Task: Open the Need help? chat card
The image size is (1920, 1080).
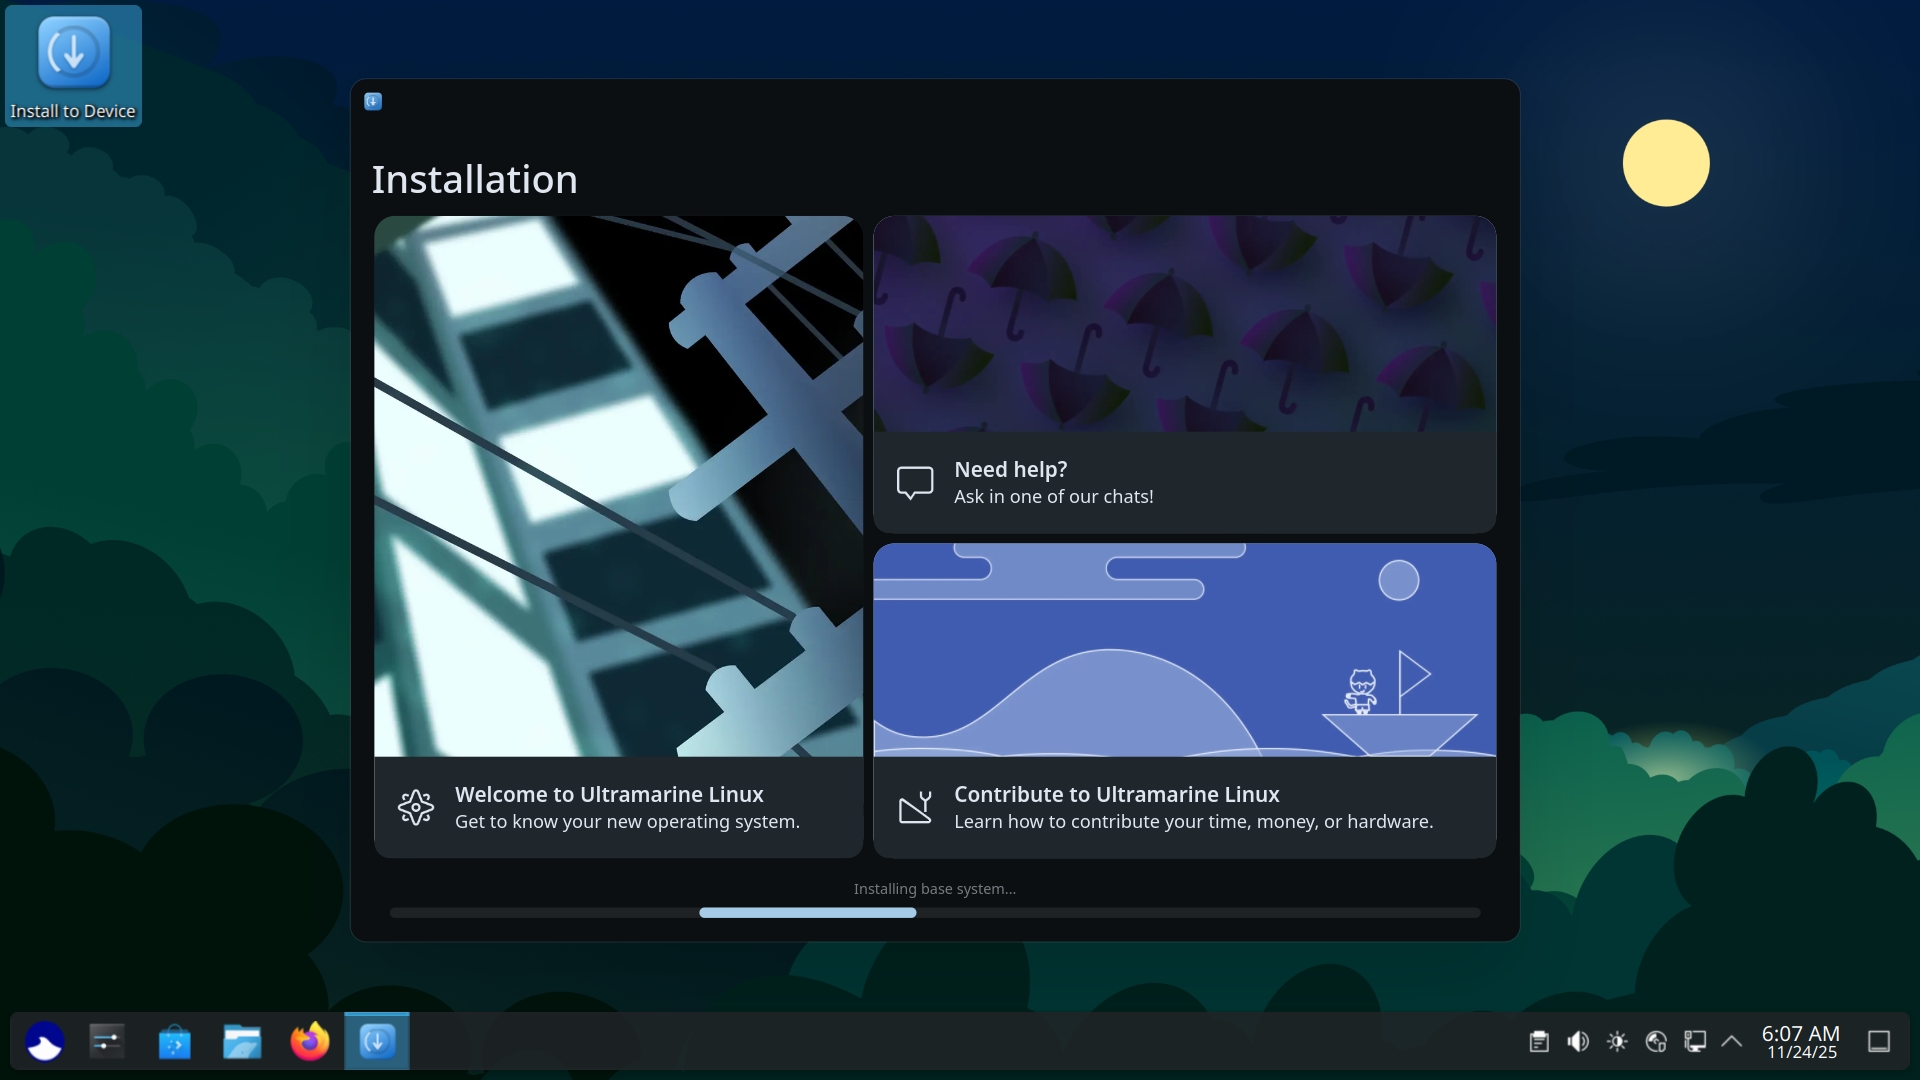Action: click(x=1184, y=482)
